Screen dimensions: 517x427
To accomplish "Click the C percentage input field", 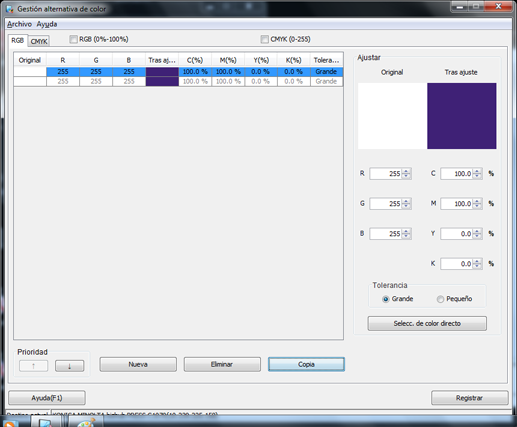I will coord(457,174).
